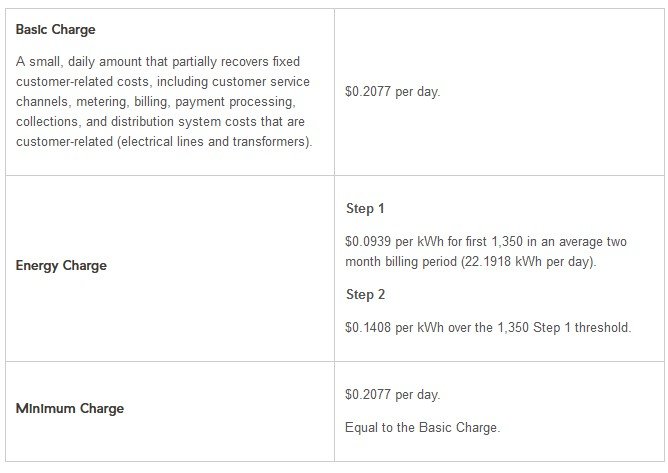Click the Minimum Charge $0.2077 per day
The image size is (668, 473).
point(392,395)
